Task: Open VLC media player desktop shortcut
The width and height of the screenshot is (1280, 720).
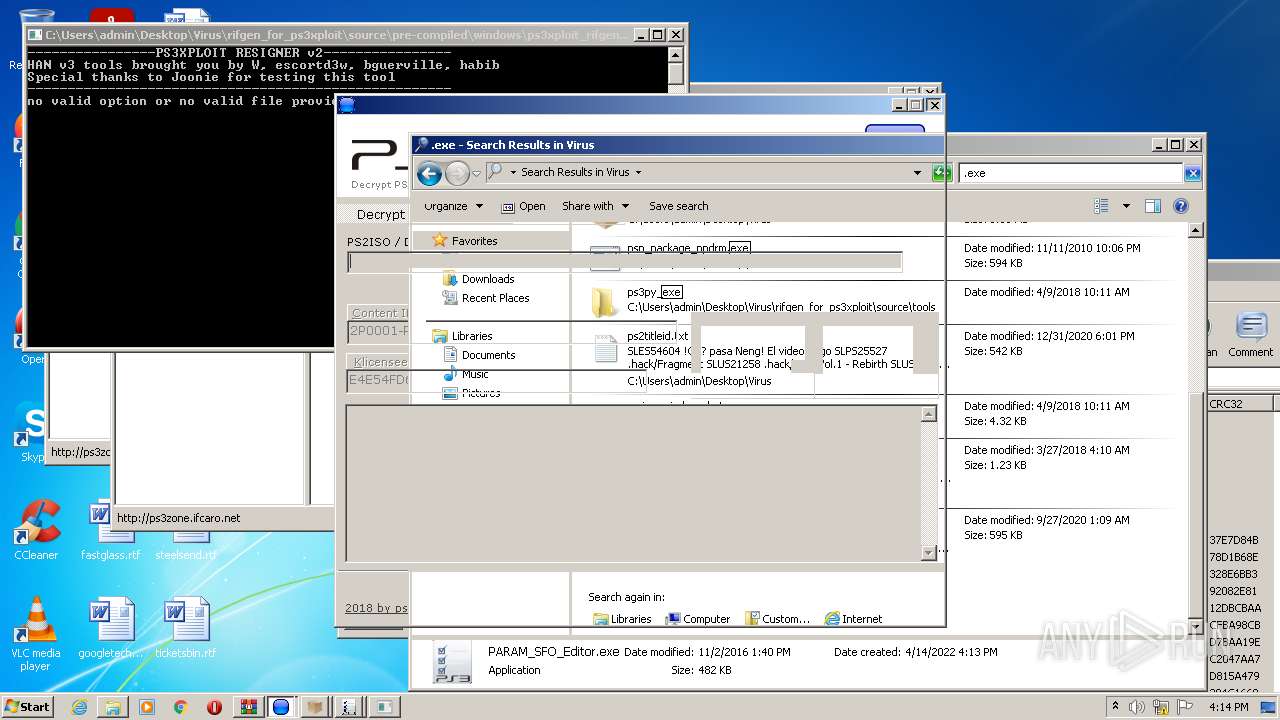Action: 36,635
